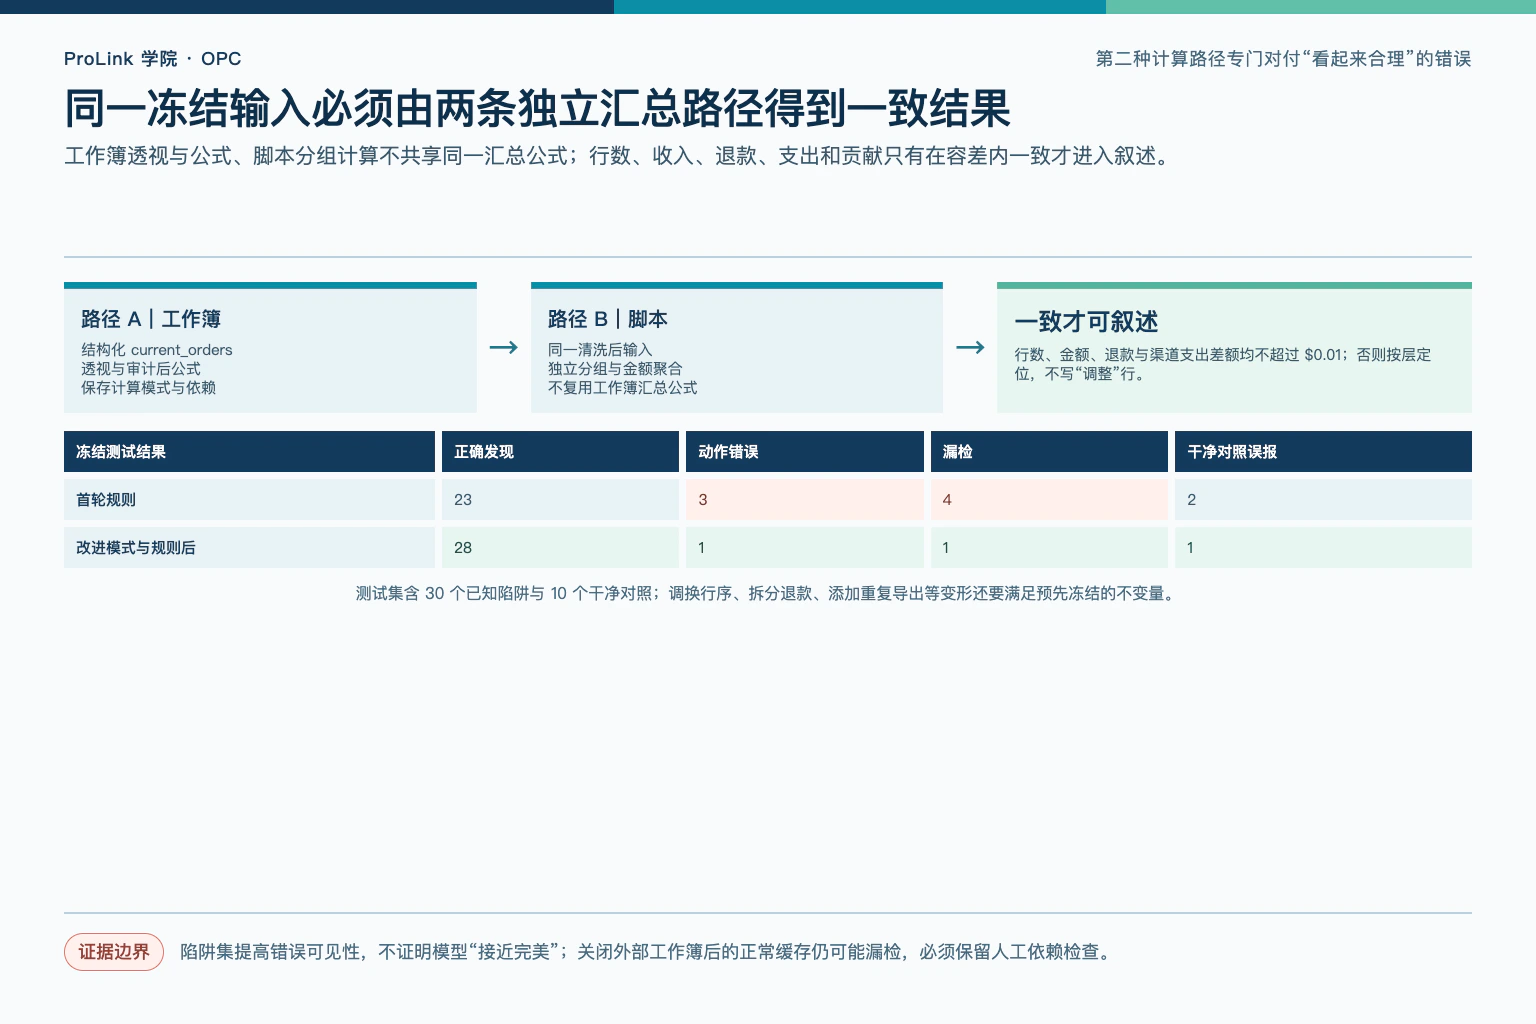Click the 冻结测试结果 column header
Image resolution: width=1536 pixels, height=1024 pixels.
click(x=249, y=452)
